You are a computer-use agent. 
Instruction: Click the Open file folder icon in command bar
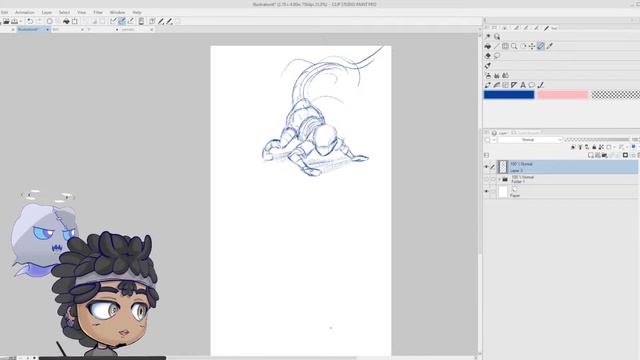point(6,21)
